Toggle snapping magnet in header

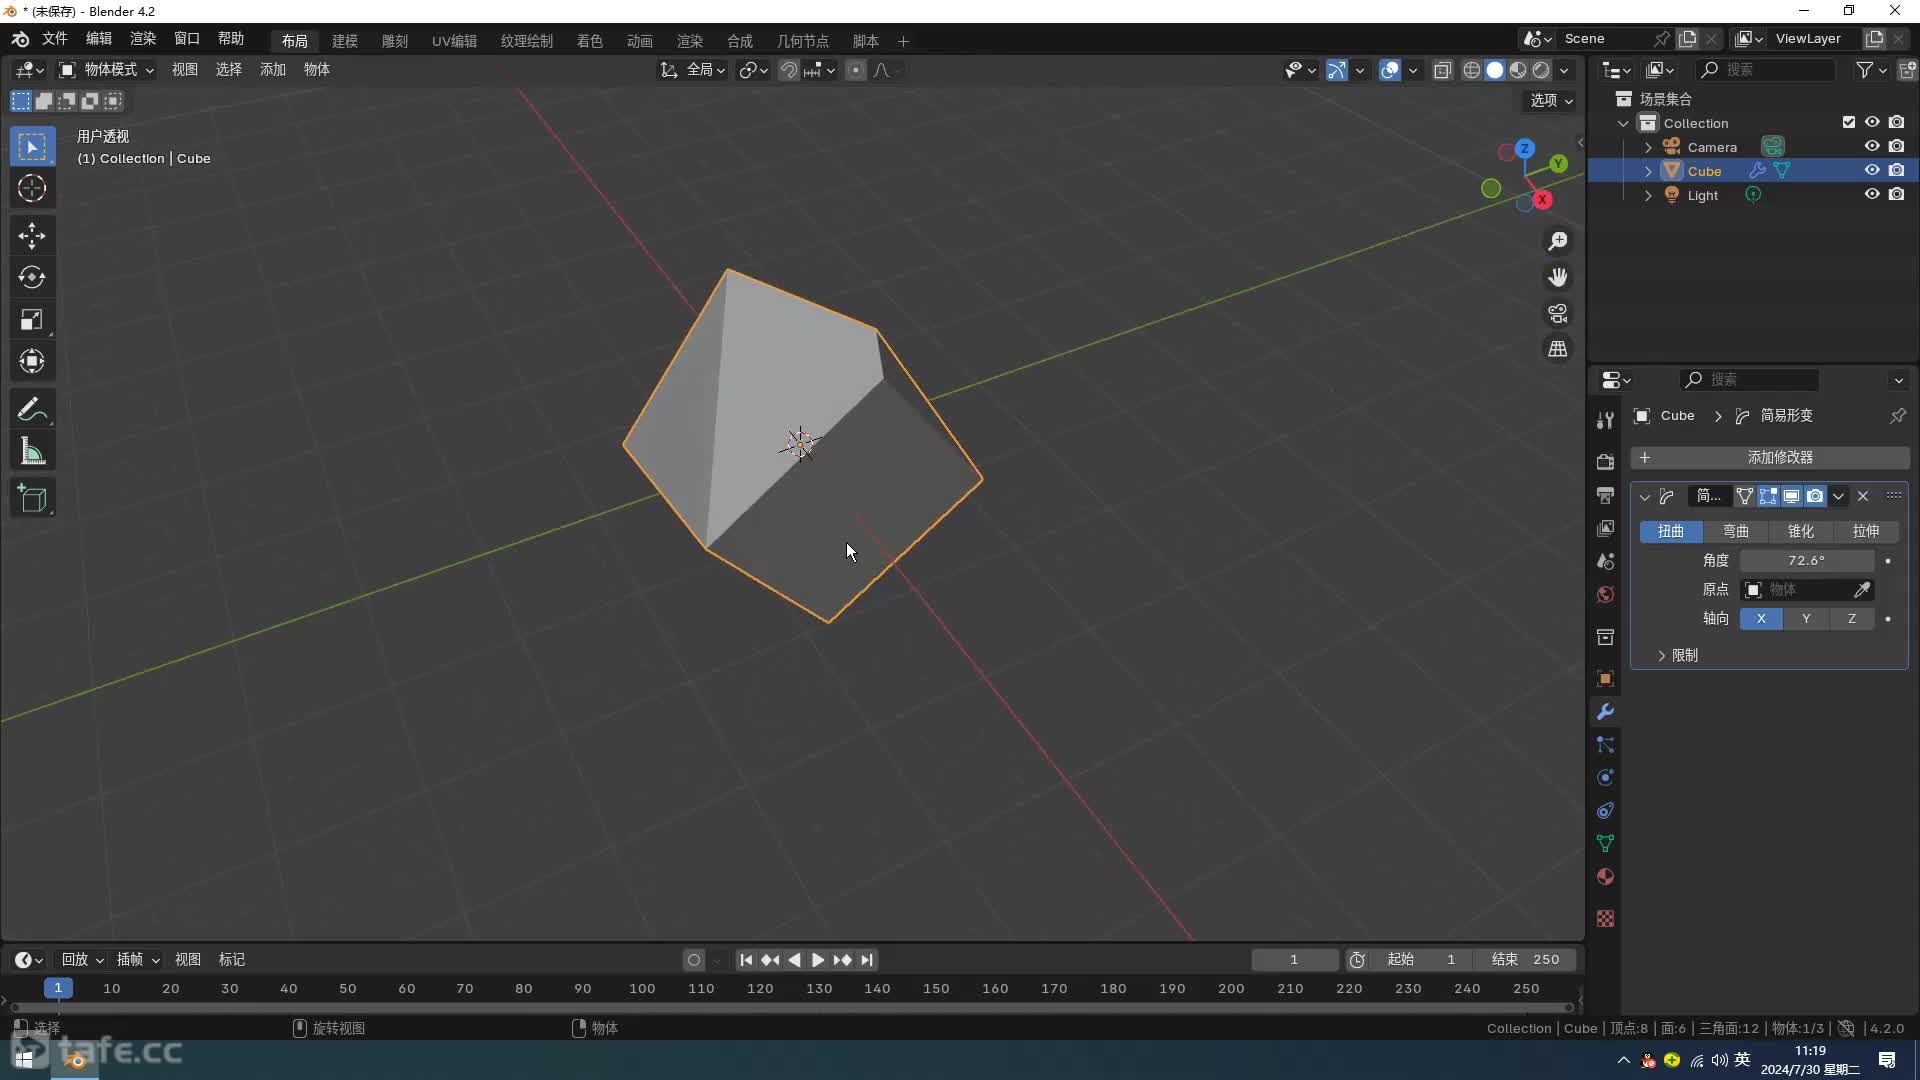(789, 70)
